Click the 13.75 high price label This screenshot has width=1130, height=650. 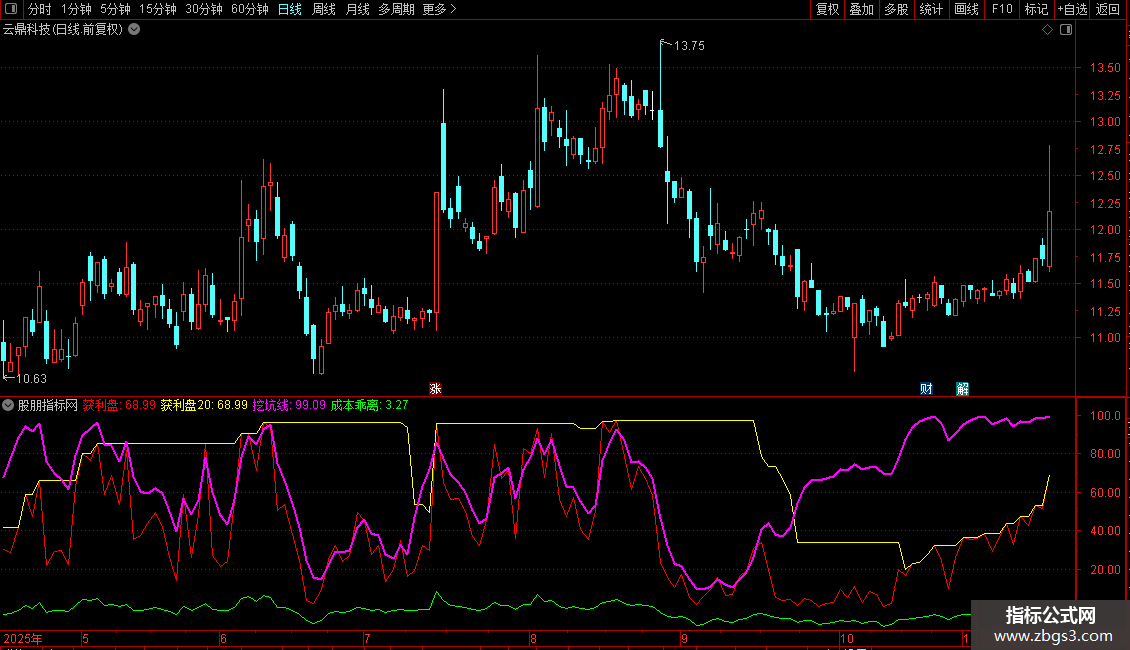[689, 46]
